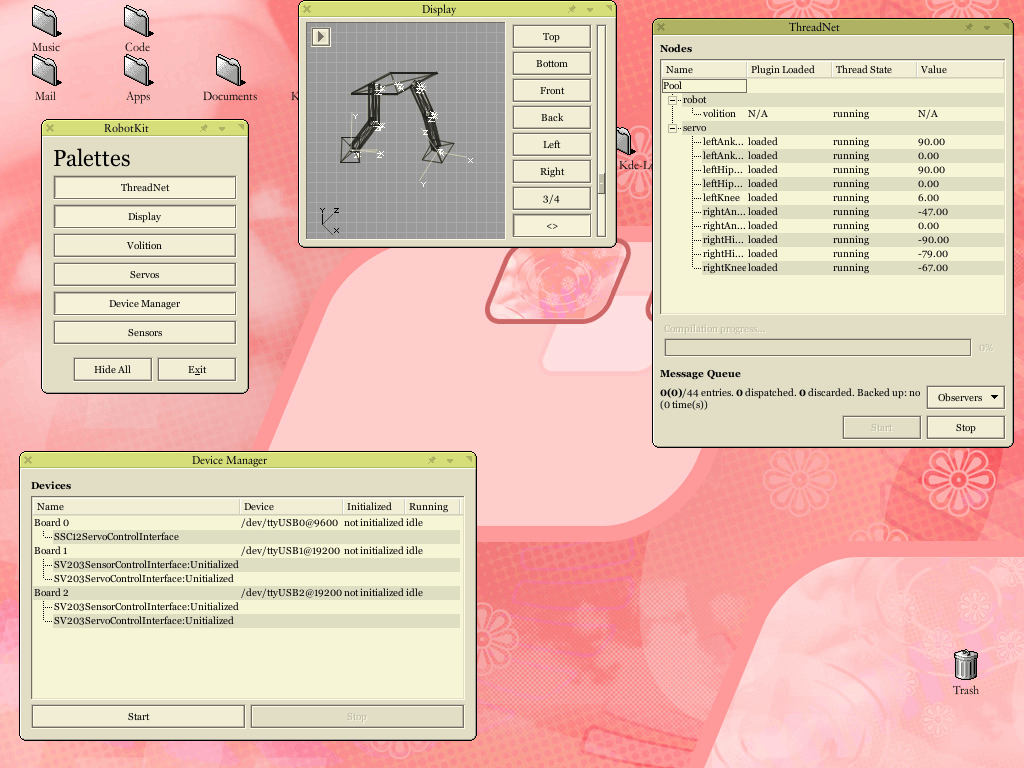Sort nodes by Name column header
The width and height of the screenshot is (1024, 768).
703,69
